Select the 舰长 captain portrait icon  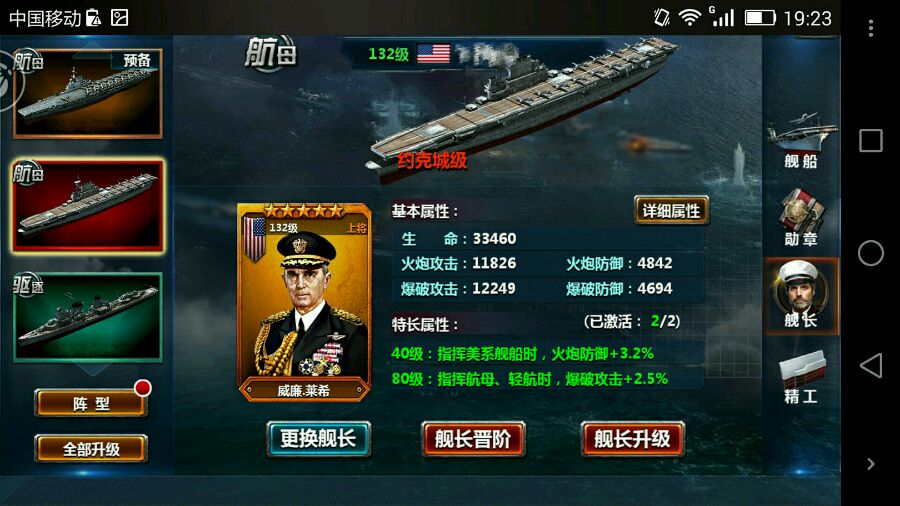pyautogui.click(x=801, y=296)
